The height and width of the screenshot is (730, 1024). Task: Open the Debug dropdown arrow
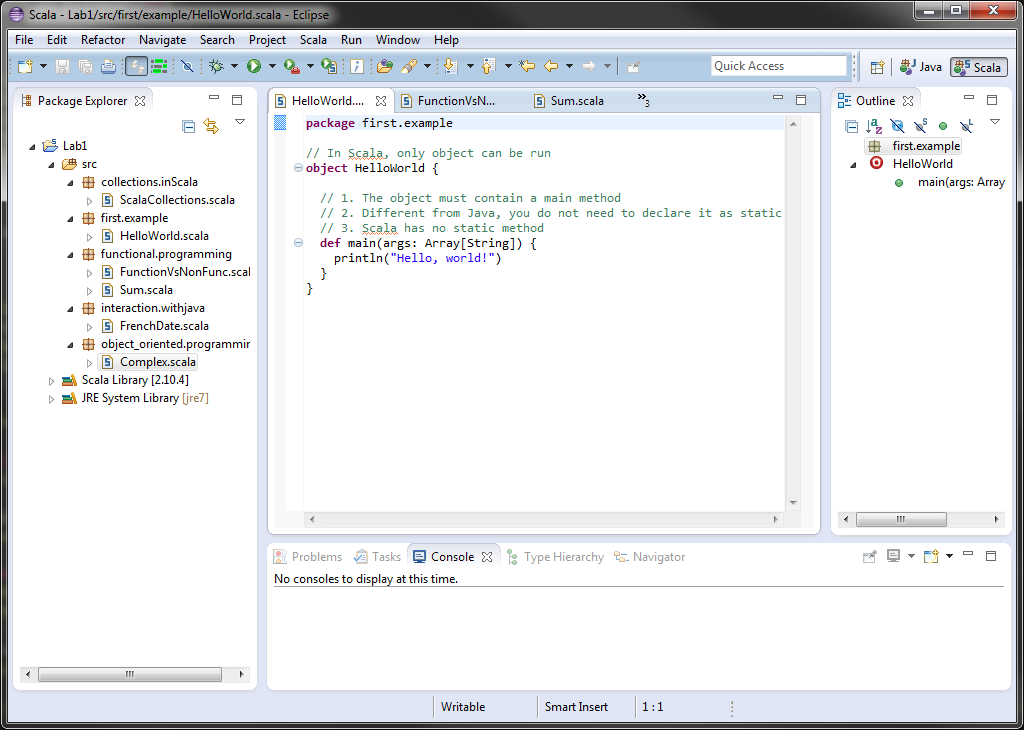234,66
